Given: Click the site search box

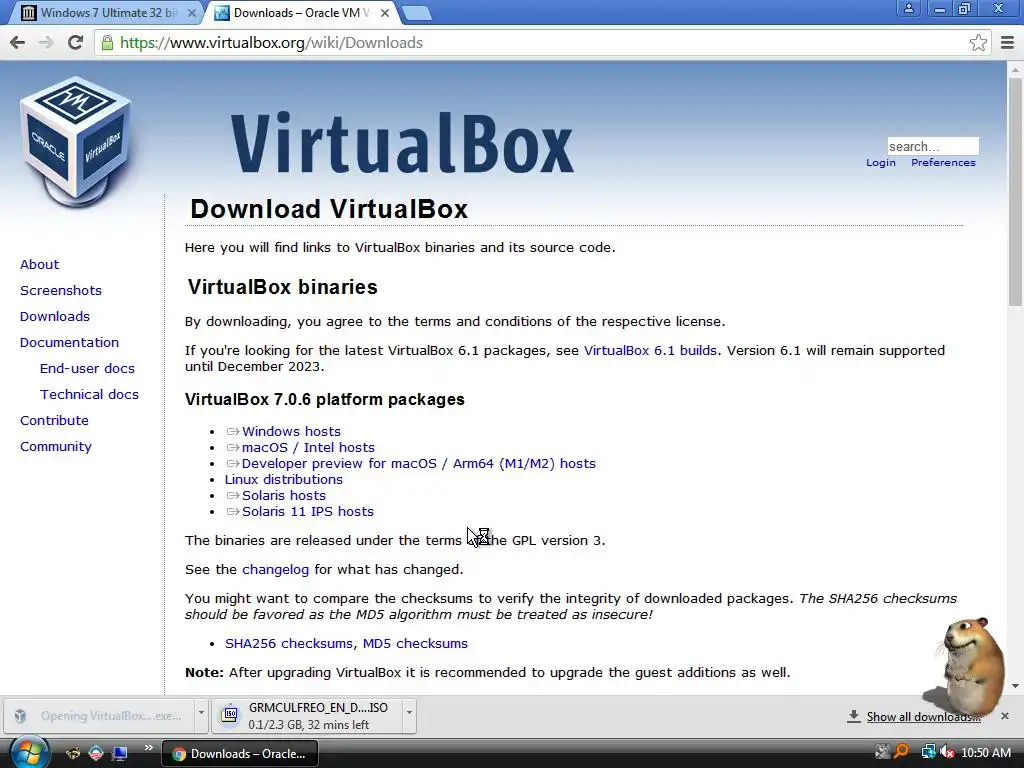Looking at the screenshot, I should (933, 146).
